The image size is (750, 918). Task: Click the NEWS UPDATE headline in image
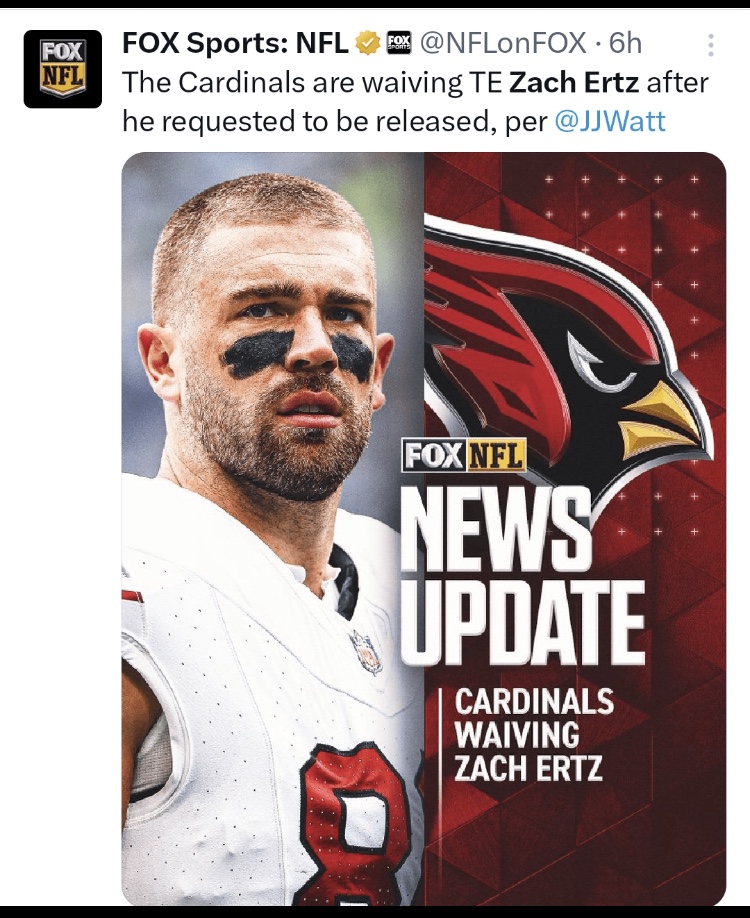[521, 577]
